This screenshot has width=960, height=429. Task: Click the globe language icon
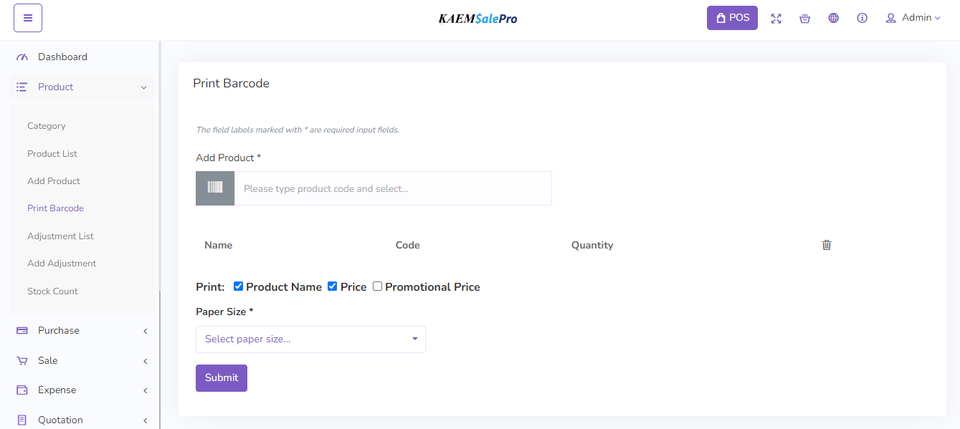click(x=833, y=18)
